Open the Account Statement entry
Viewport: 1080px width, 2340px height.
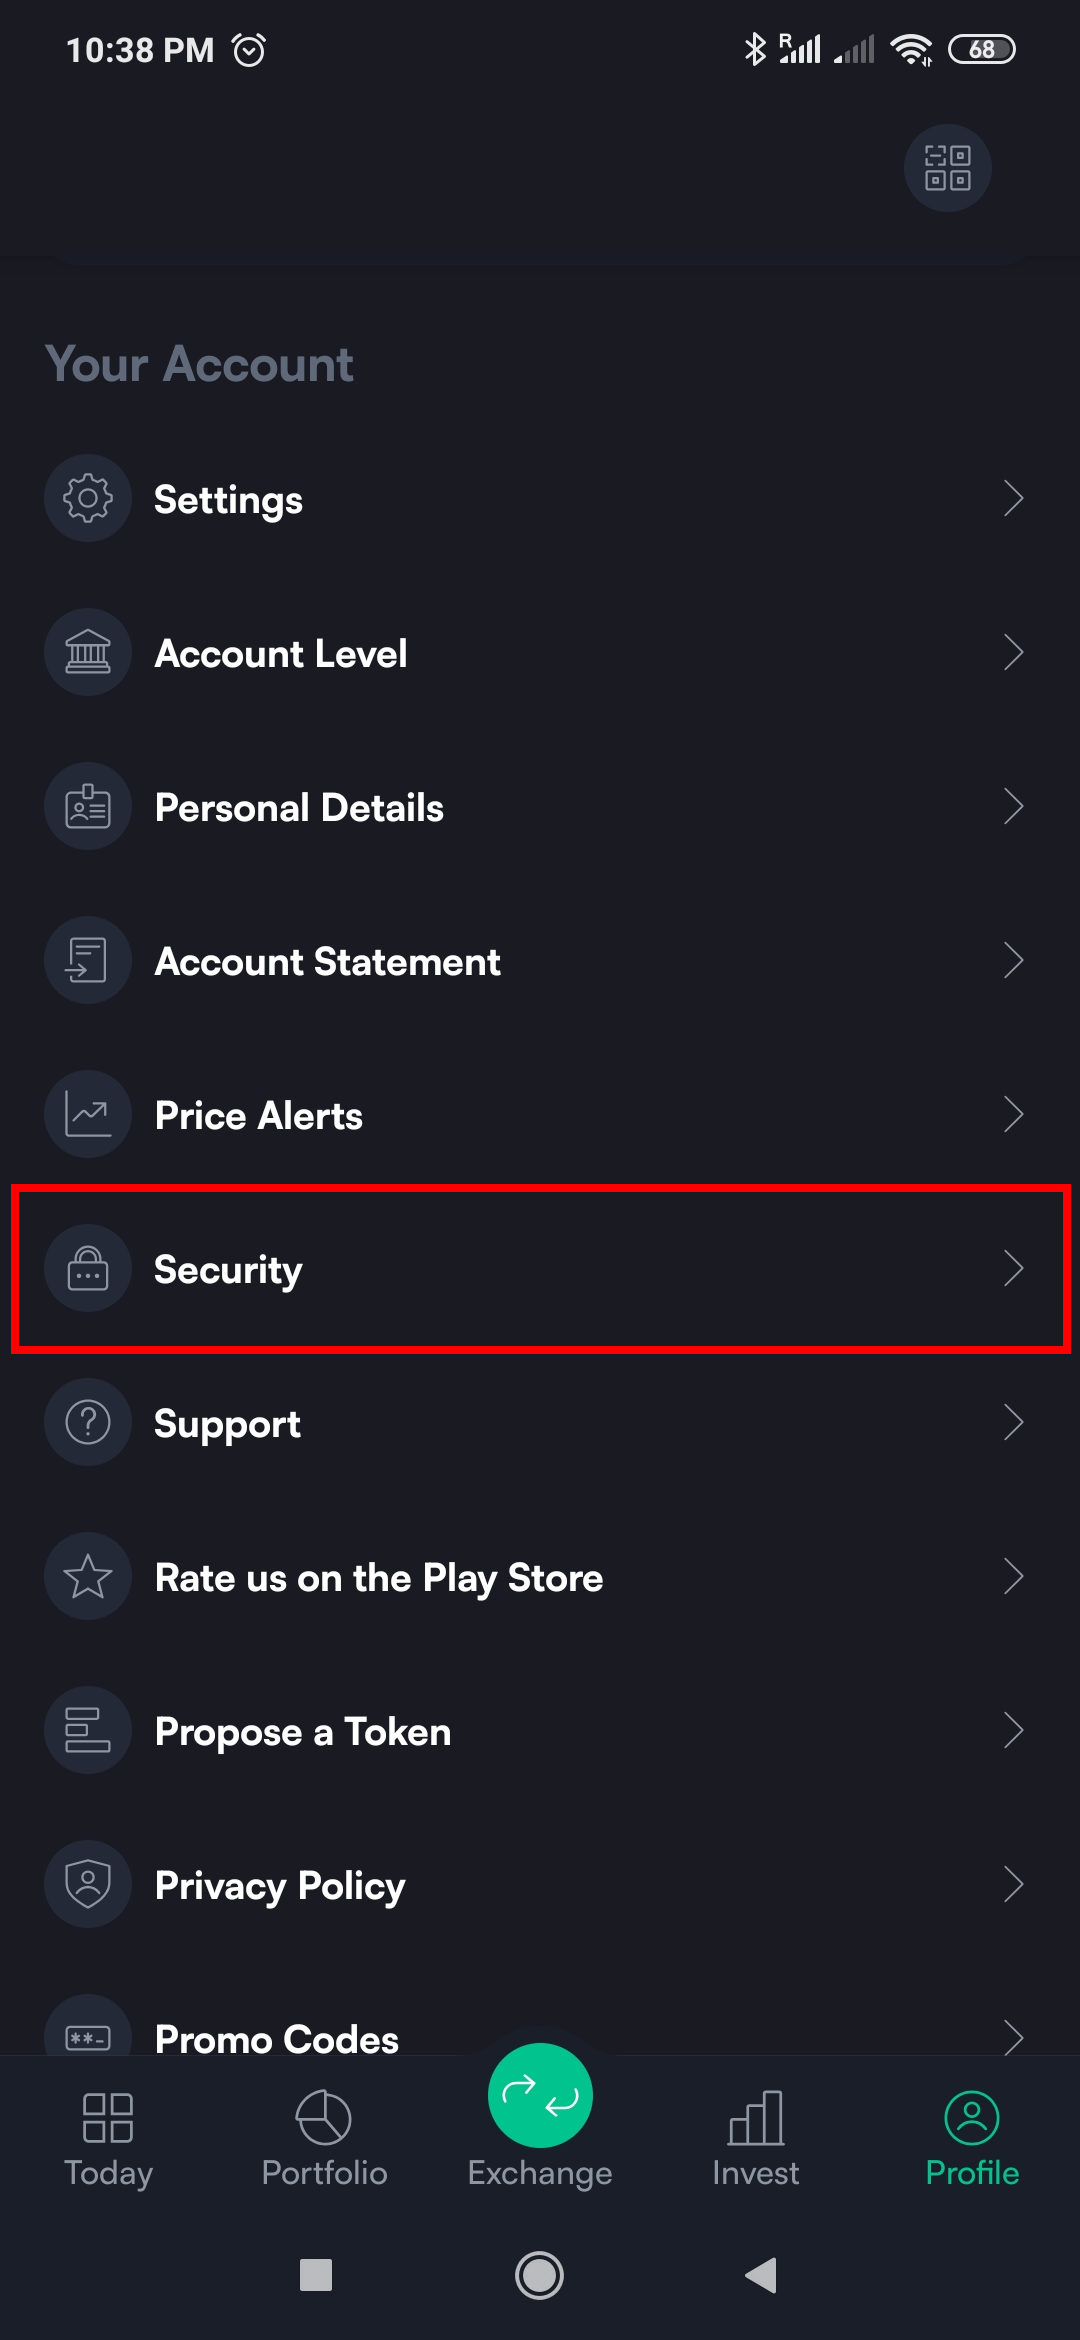328,962
